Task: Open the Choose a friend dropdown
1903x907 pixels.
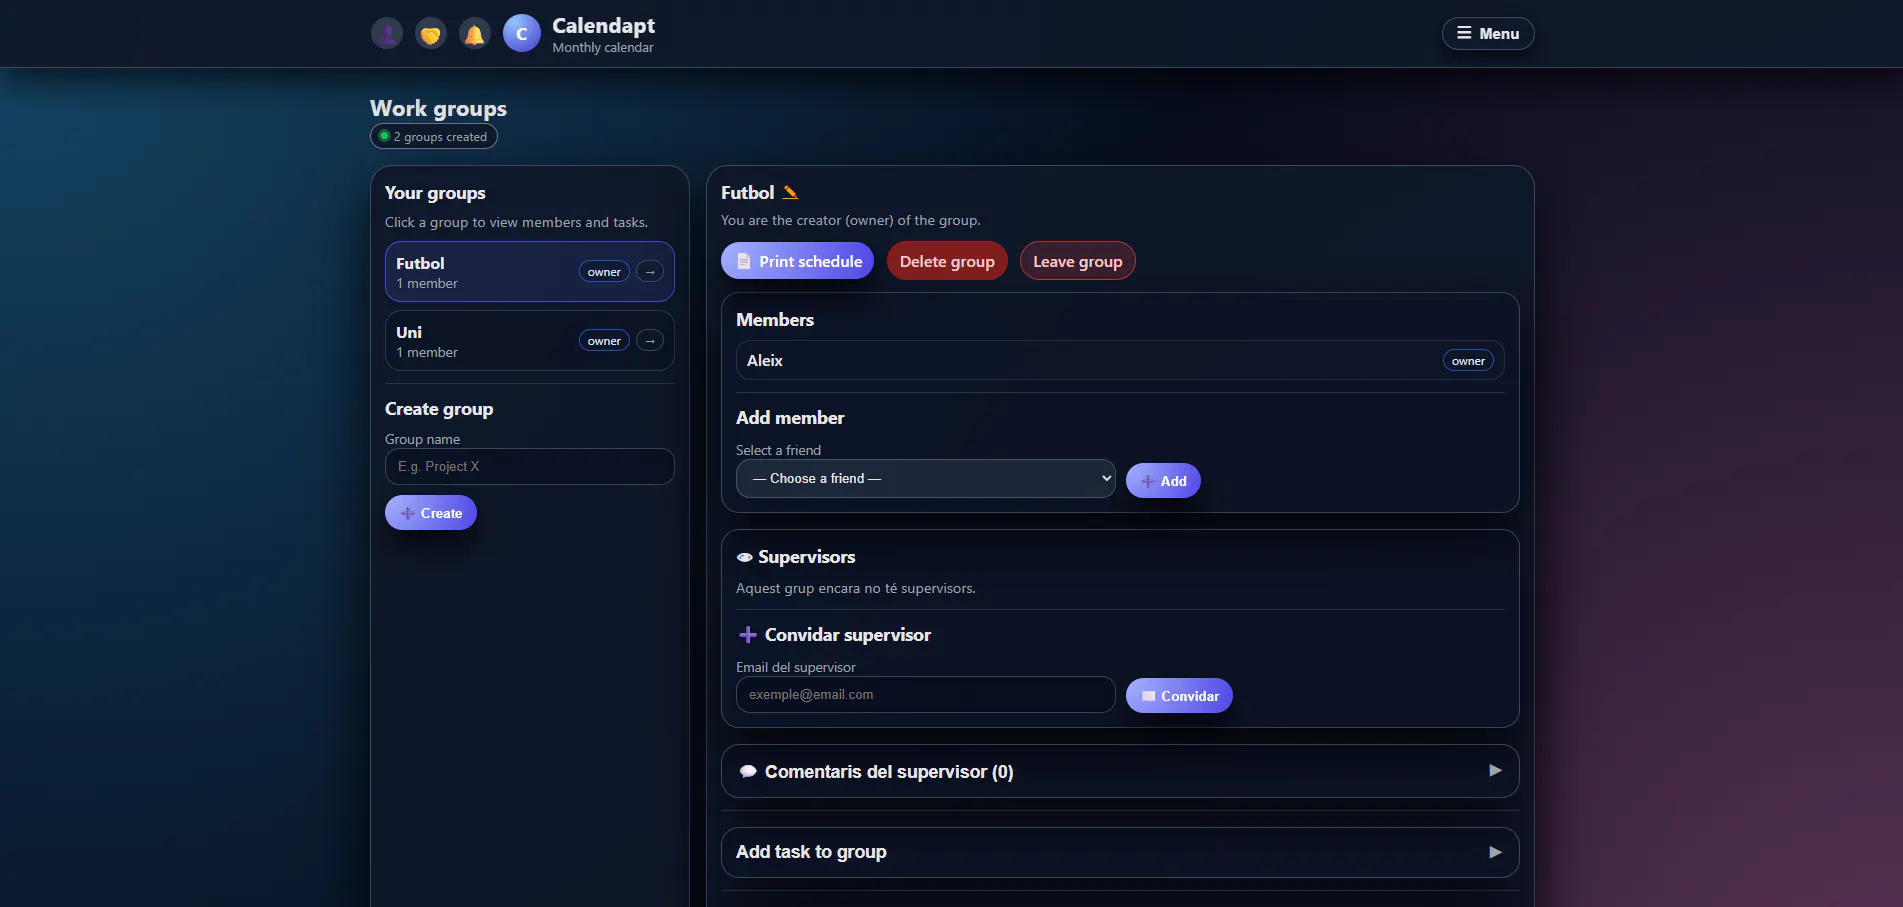Action: click(x=926, y=479)
